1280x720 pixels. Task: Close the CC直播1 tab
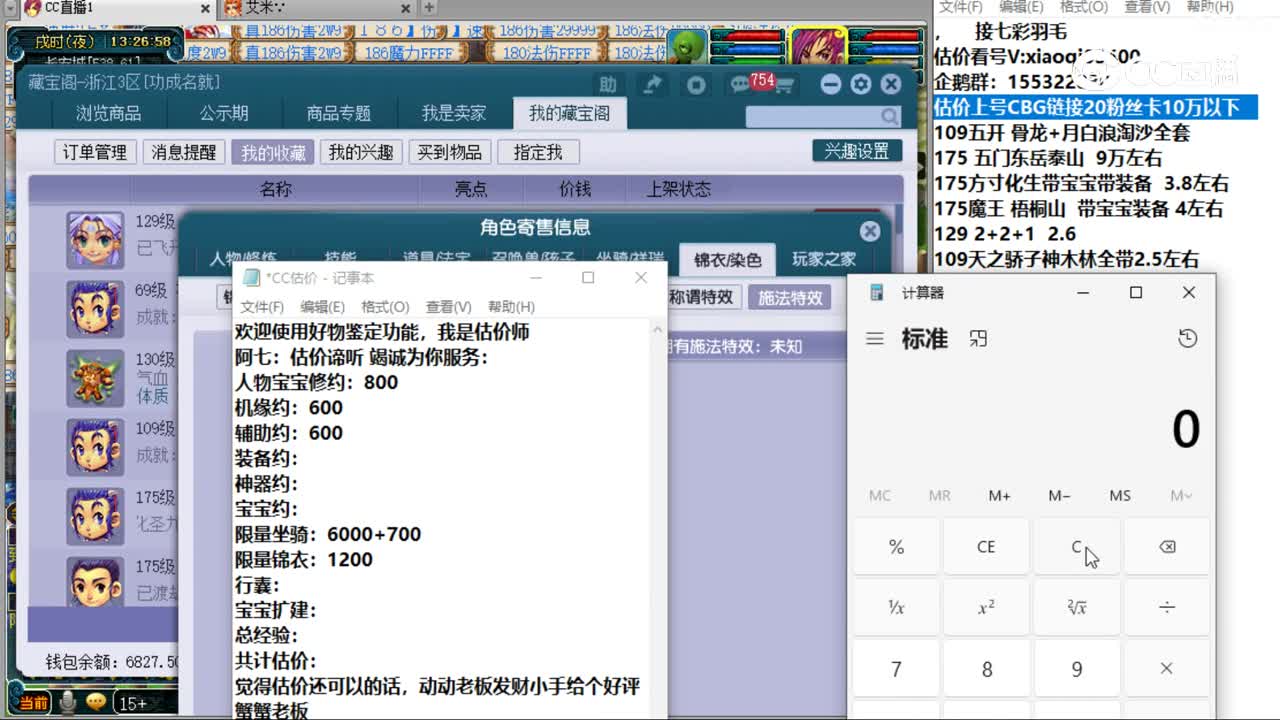[x=205, y=8]
